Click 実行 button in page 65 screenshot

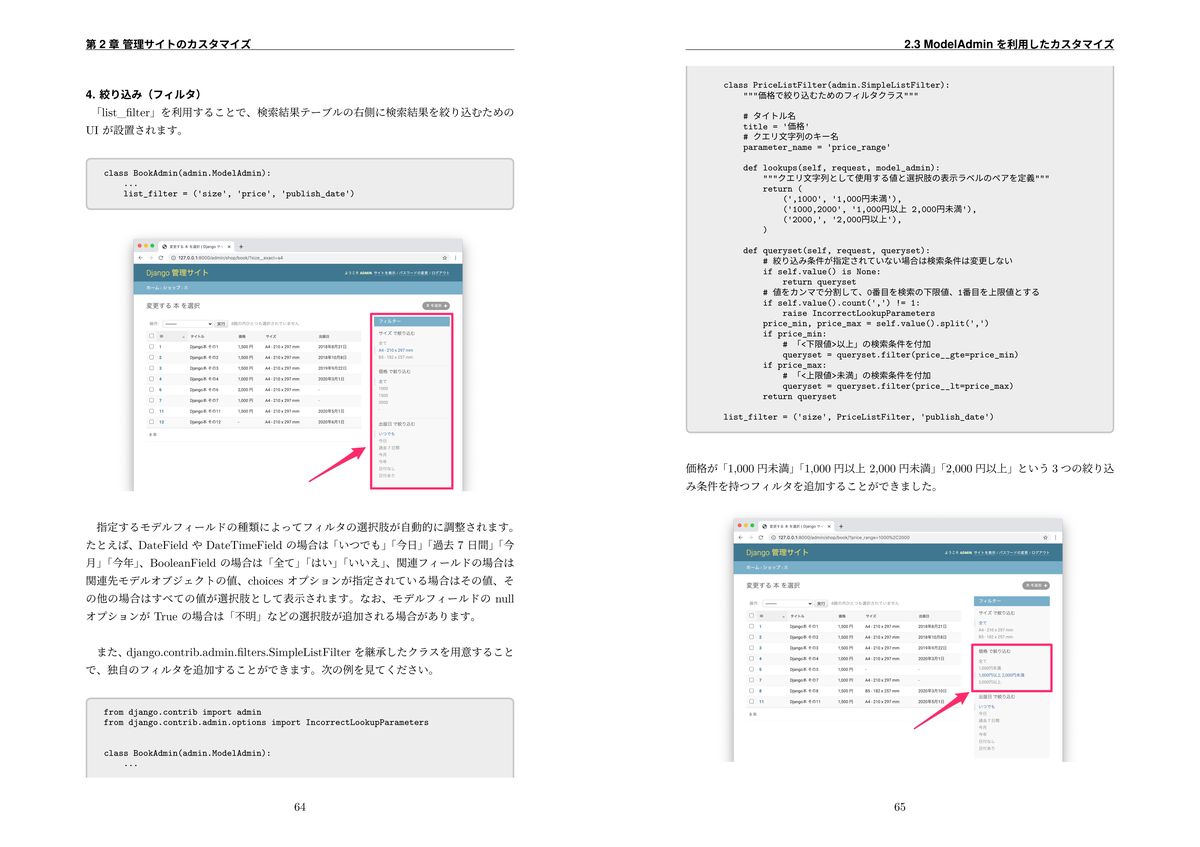click(x=821, y=604)
